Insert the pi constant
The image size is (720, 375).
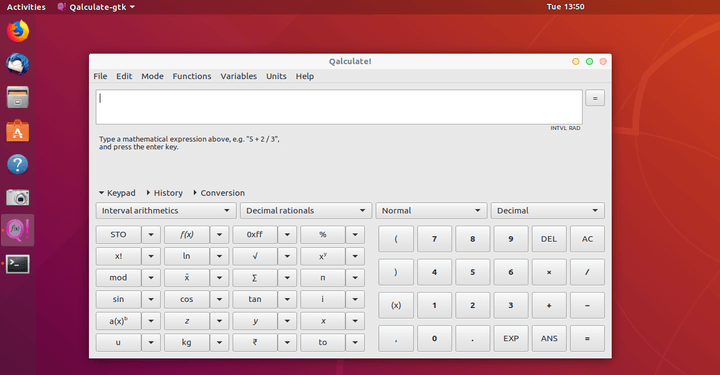[x=323, y=278]
